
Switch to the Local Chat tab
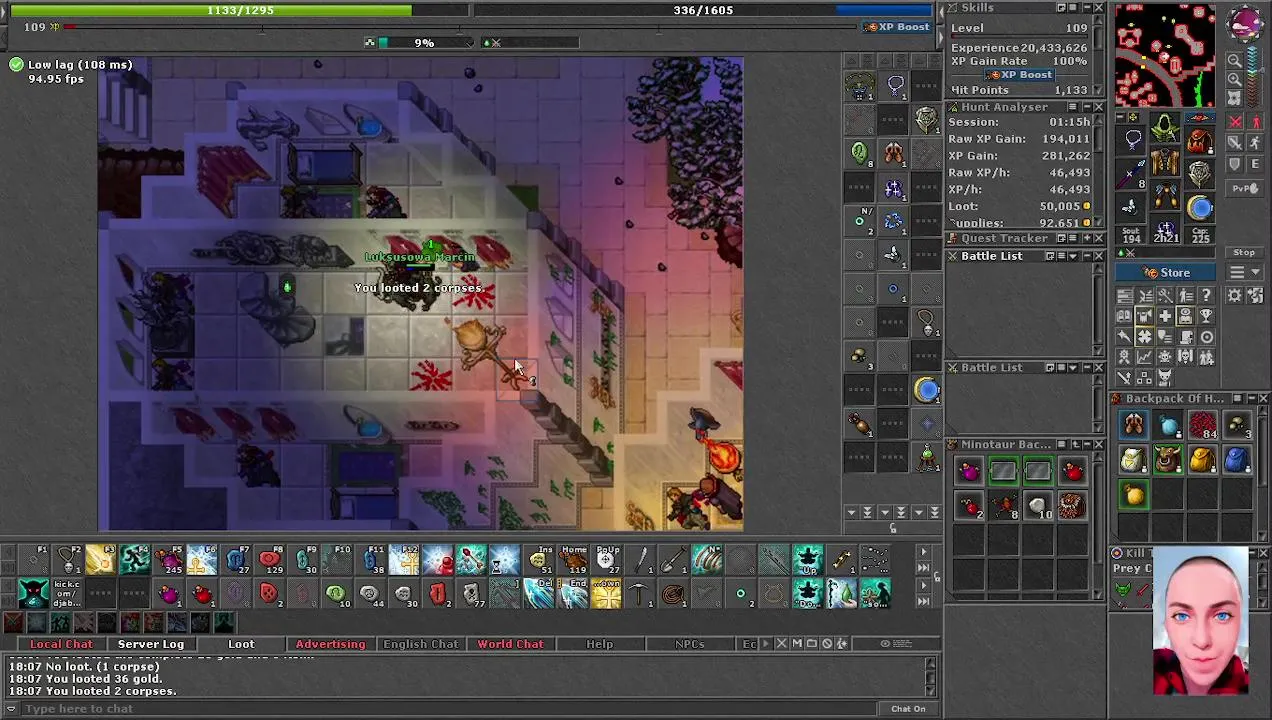(61, 644)
